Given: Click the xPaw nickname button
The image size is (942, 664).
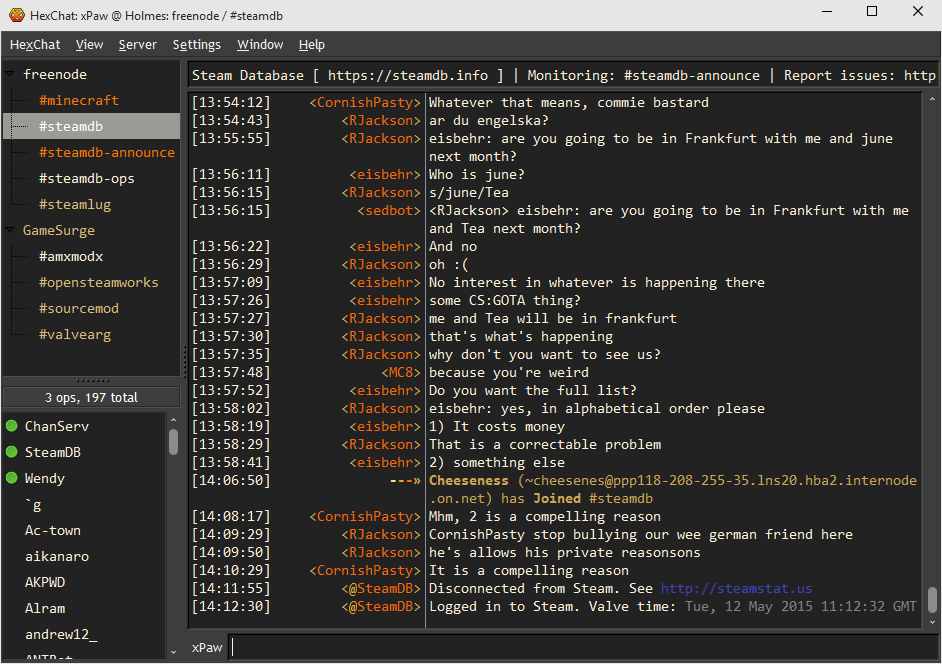Looking at the screenshot, I should coord(207,648).
